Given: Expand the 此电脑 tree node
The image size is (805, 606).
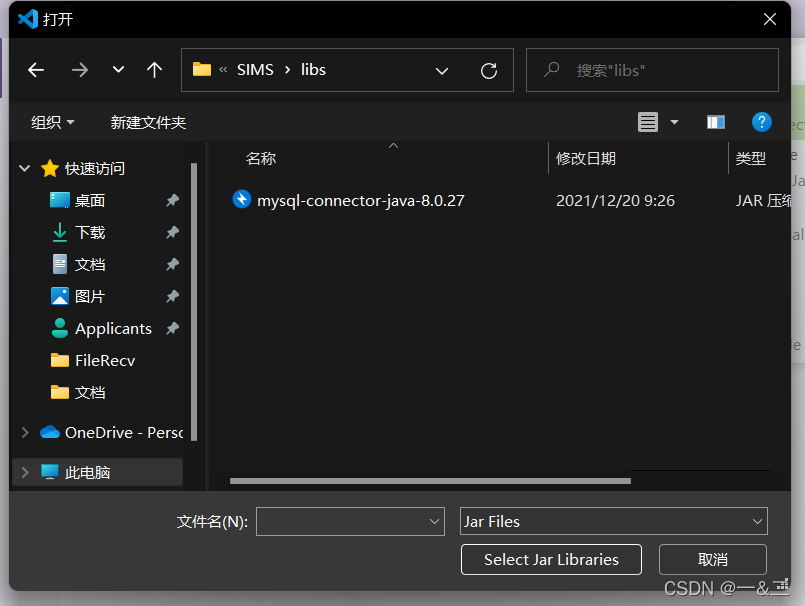Looking at the screenshot, I should point(24,472).
